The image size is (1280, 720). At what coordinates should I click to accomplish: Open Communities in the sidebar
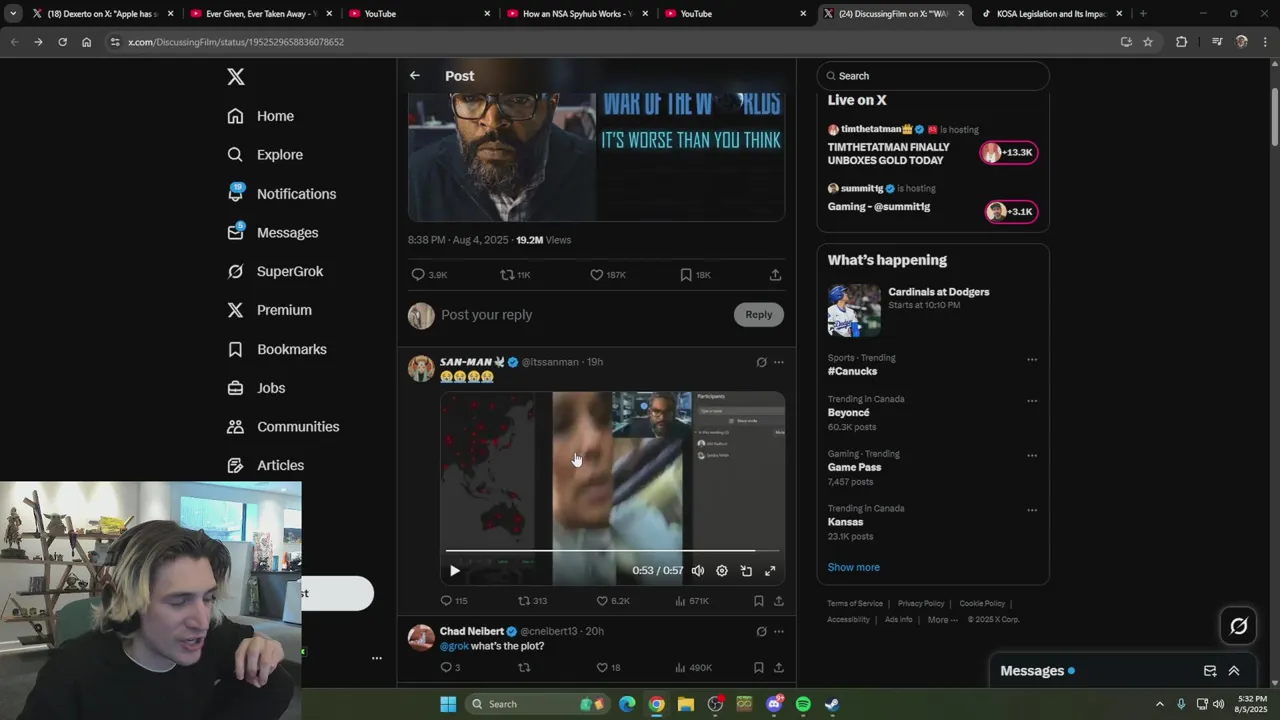pyautogui.click(x=283, y=427)
